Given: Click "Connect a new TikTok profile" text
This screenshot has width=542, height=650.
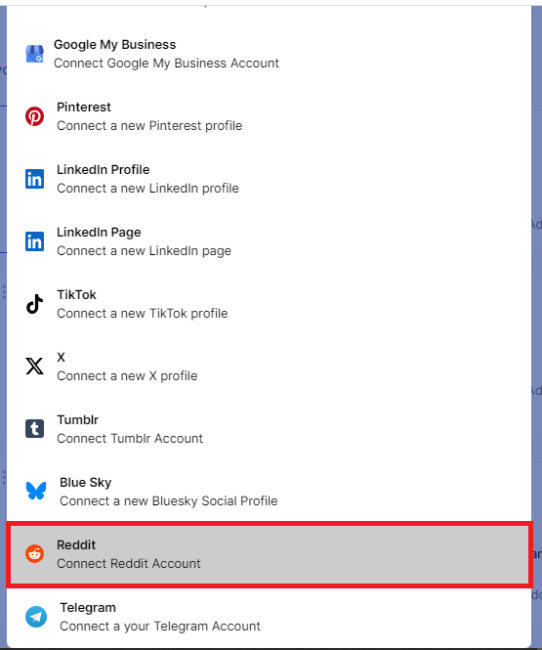Looking at the screenshot, I should tap(142, 313).
